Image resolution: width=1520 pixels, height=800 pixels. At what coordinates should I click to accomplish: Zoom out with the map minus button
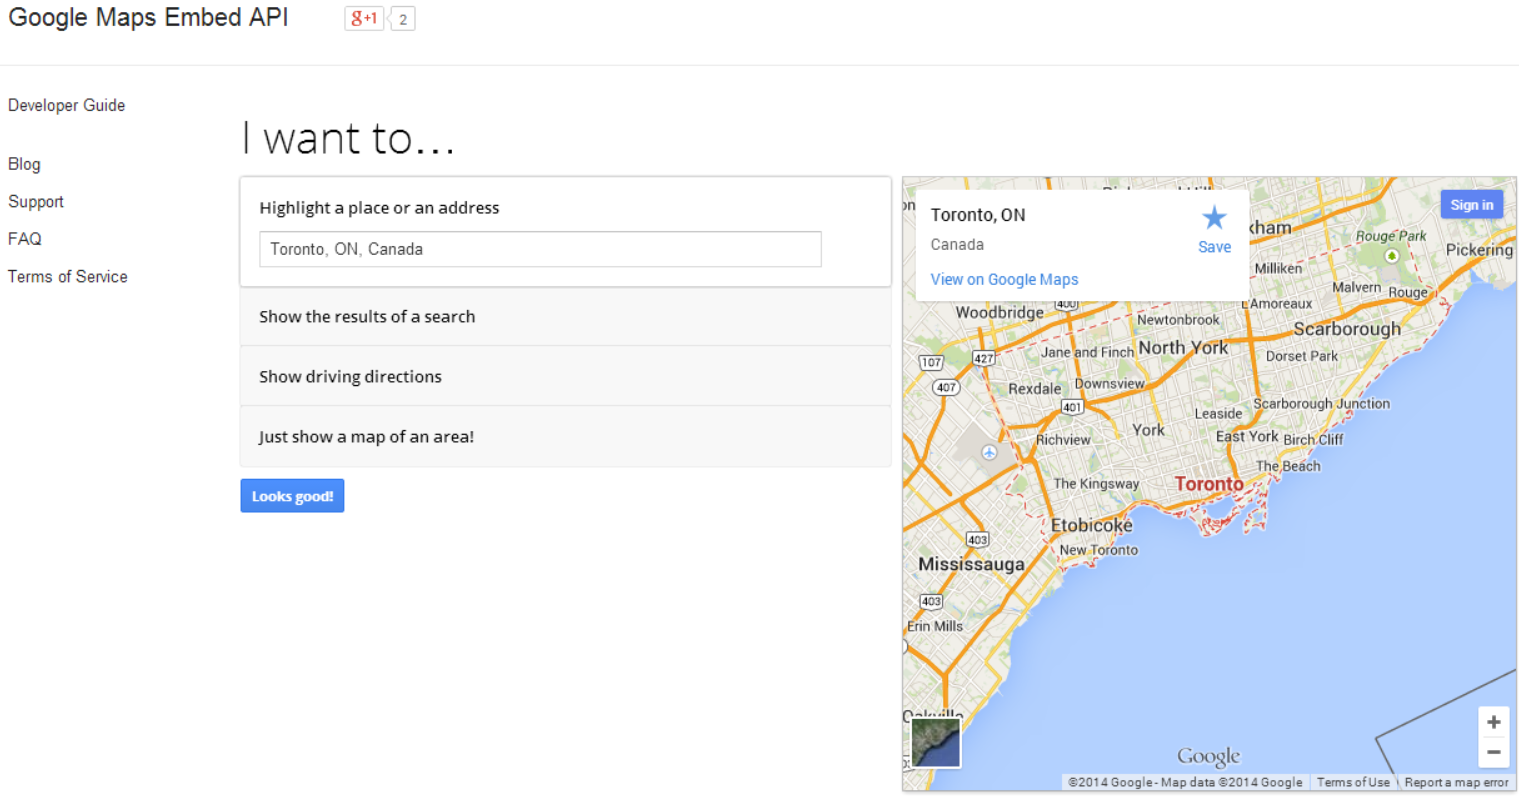coord(1494,752)
